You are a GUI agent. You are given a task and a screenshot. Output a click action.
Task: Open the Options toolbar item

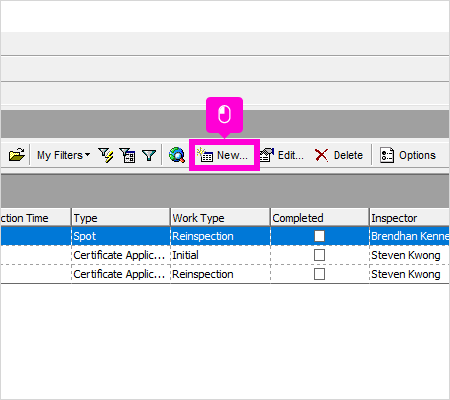408,155
